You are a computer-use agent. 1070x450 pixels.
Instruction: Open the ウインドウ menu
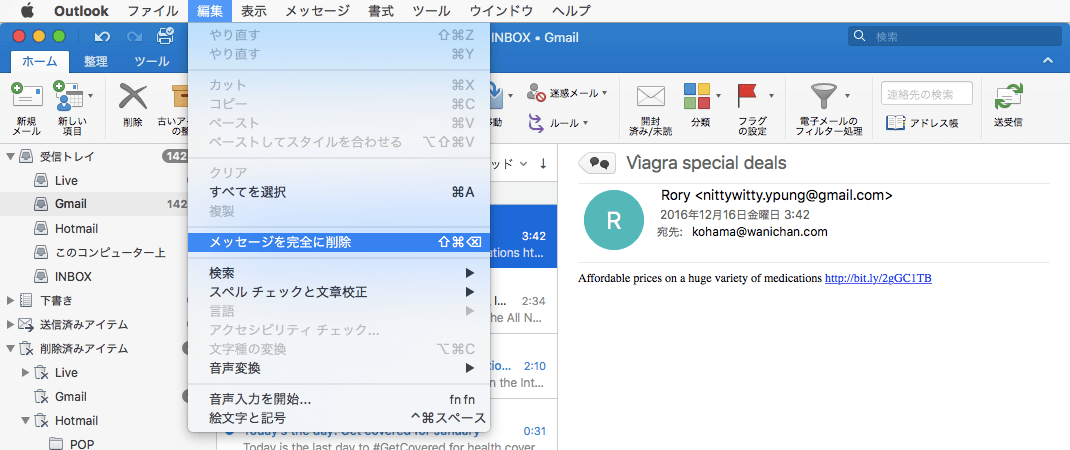pyautogui.click(x=501, y=11)
